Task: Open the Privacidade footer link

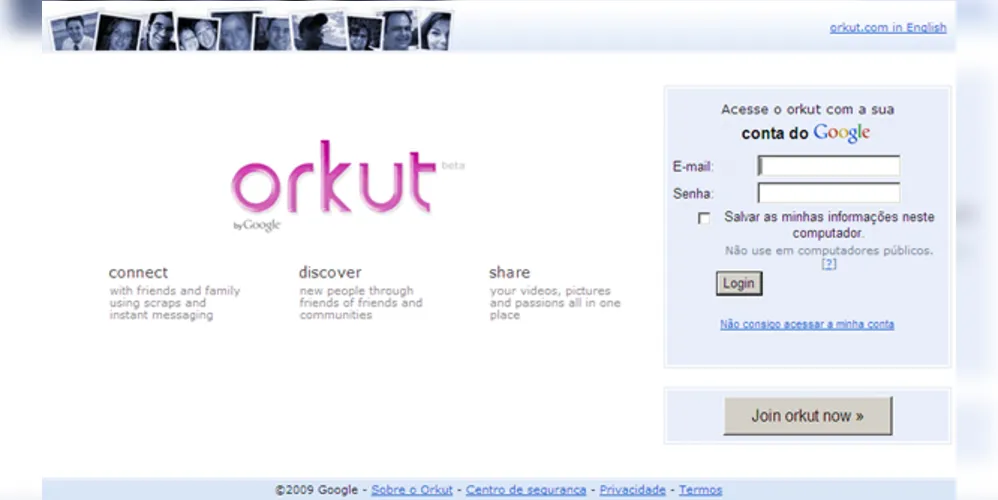Action: 633,490
